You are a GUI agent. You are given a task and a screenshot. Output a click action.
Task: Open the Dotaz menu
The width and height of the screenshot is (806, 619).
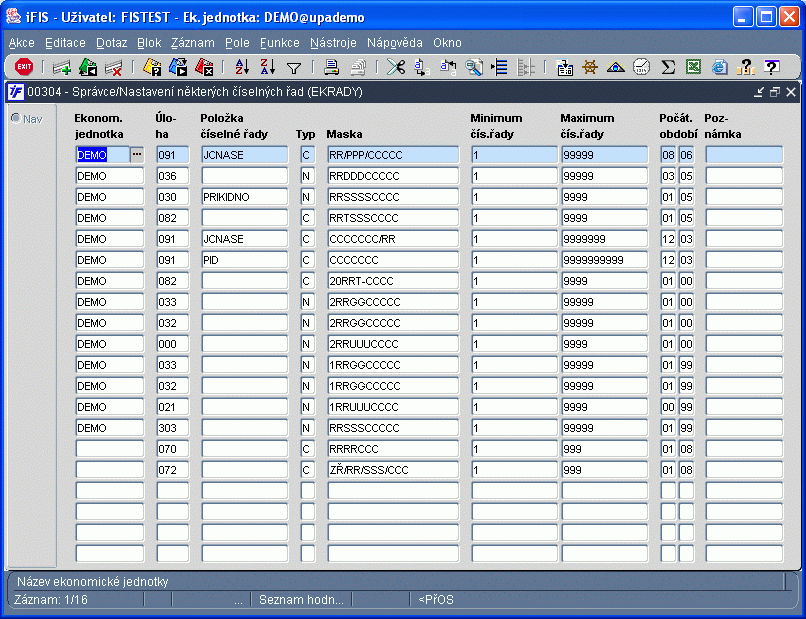(112, 43)
